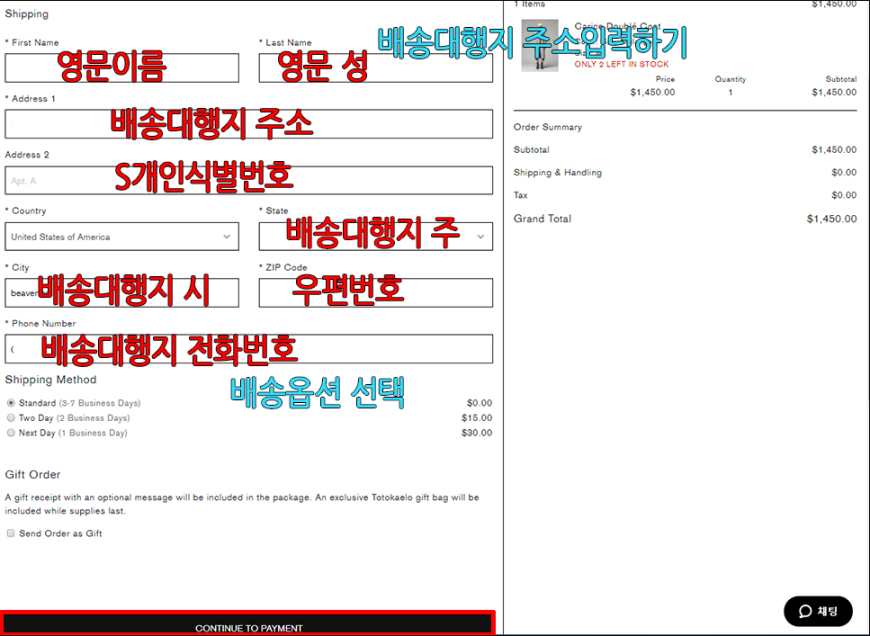The image size is (870, 636).
Task: Click the Quantity column header
Action: coord(730,79)
